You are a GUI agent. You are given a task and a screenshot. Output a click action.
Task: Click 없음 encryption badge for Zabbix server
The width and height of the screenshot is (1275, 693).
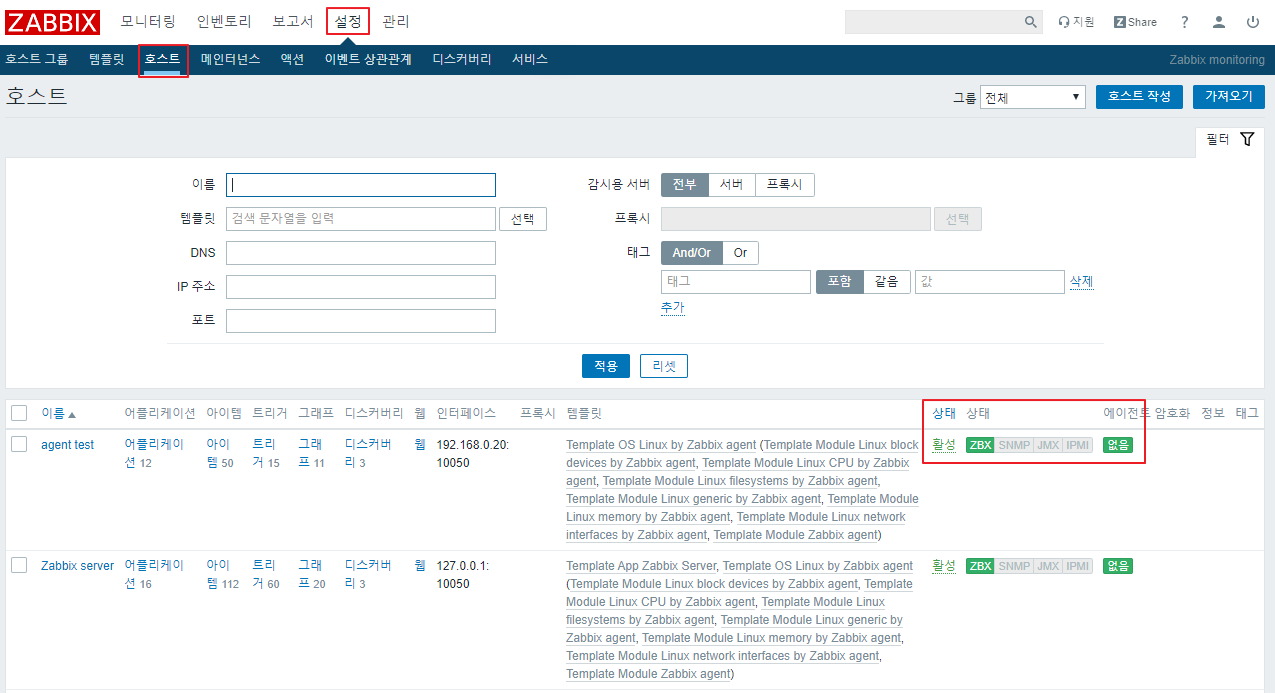click(x=1117, y=566)
